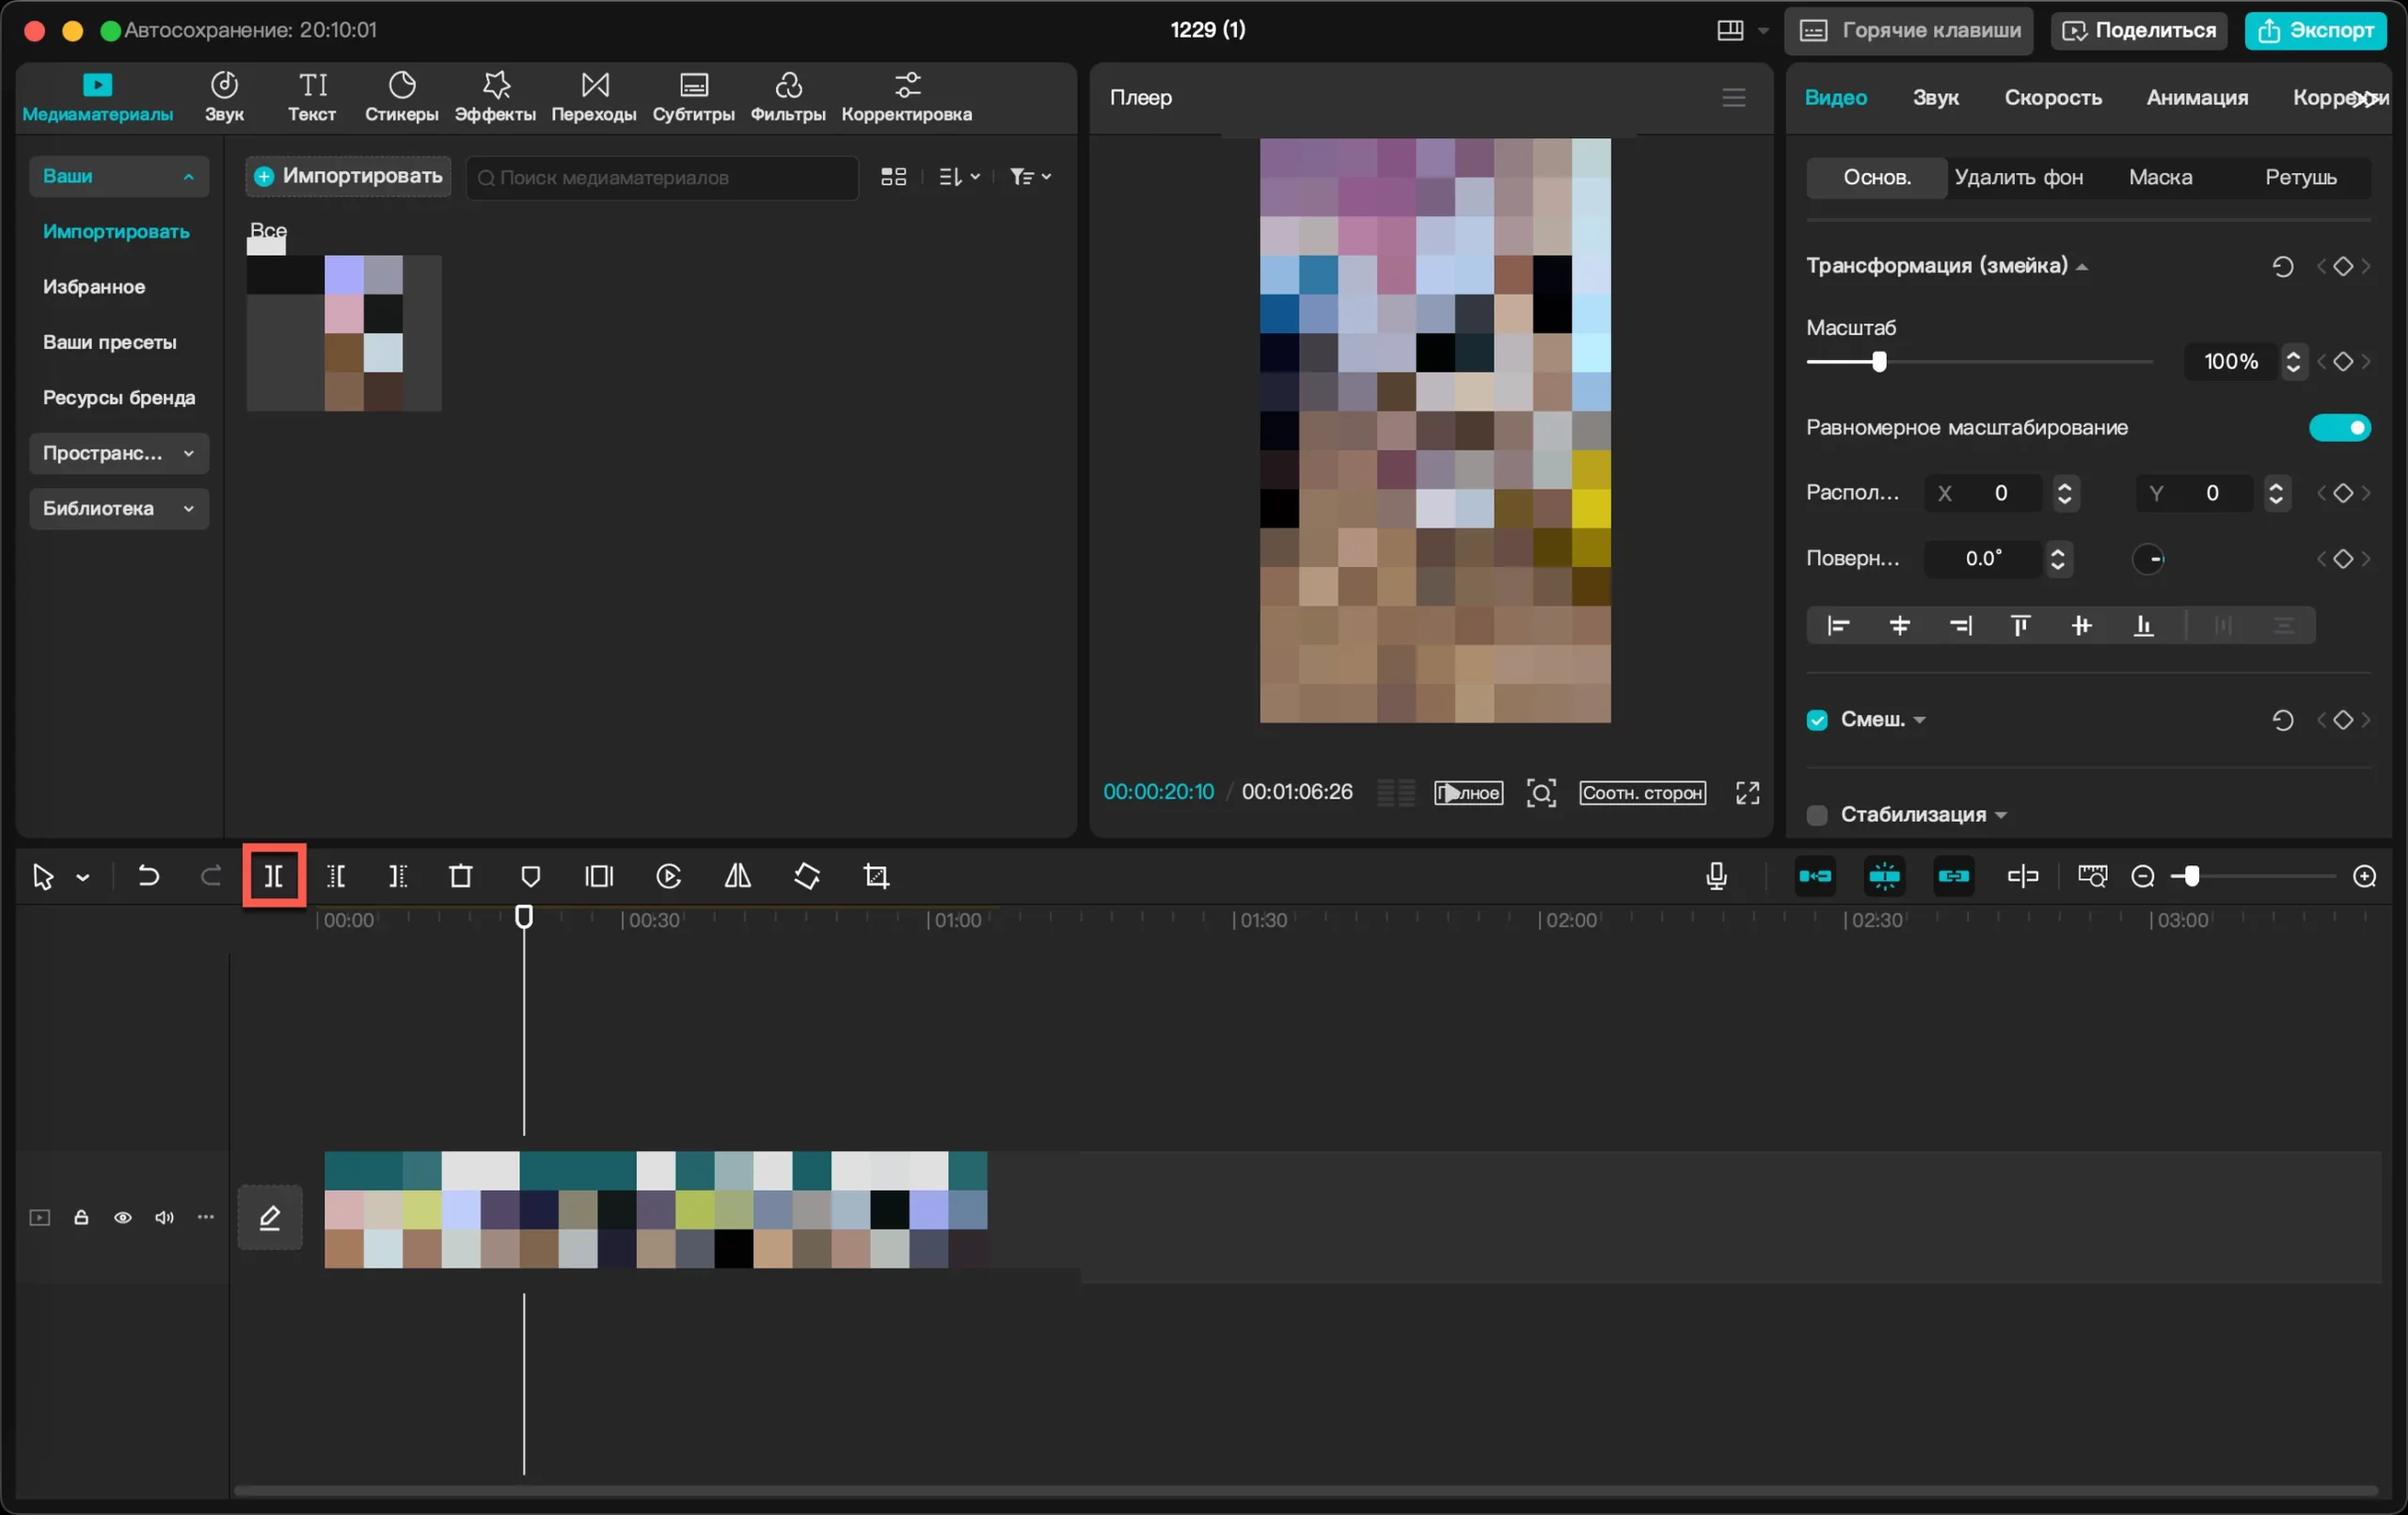Viewport: 2408px width, 1515px height.
Task: Expand the Библиотека dropdown
Action: pyautogui.click(x=119, y=508)
